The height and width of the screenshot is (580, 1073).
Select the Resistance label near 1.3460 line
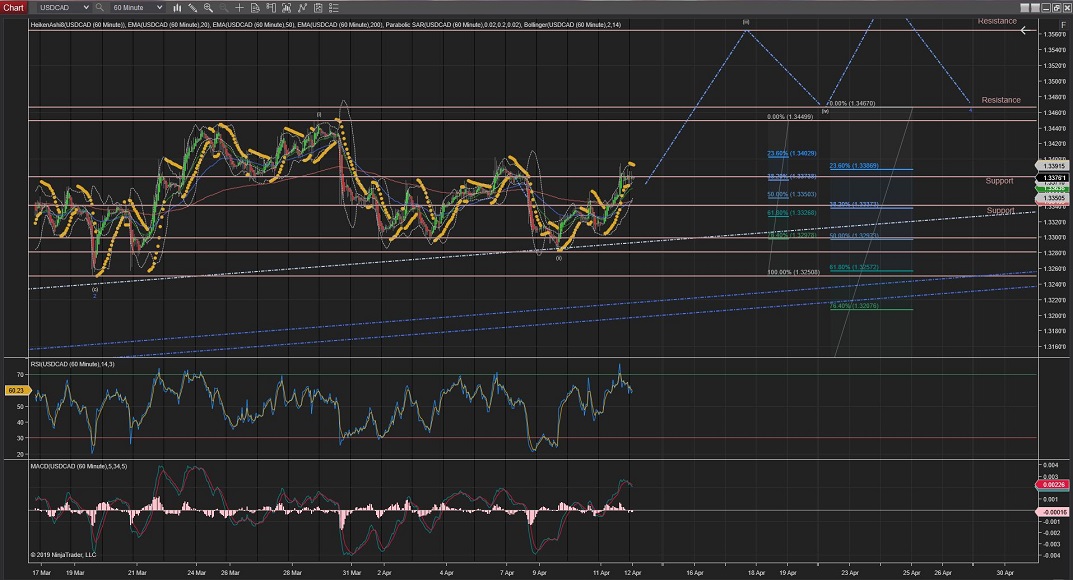[x=1000, y=100]
